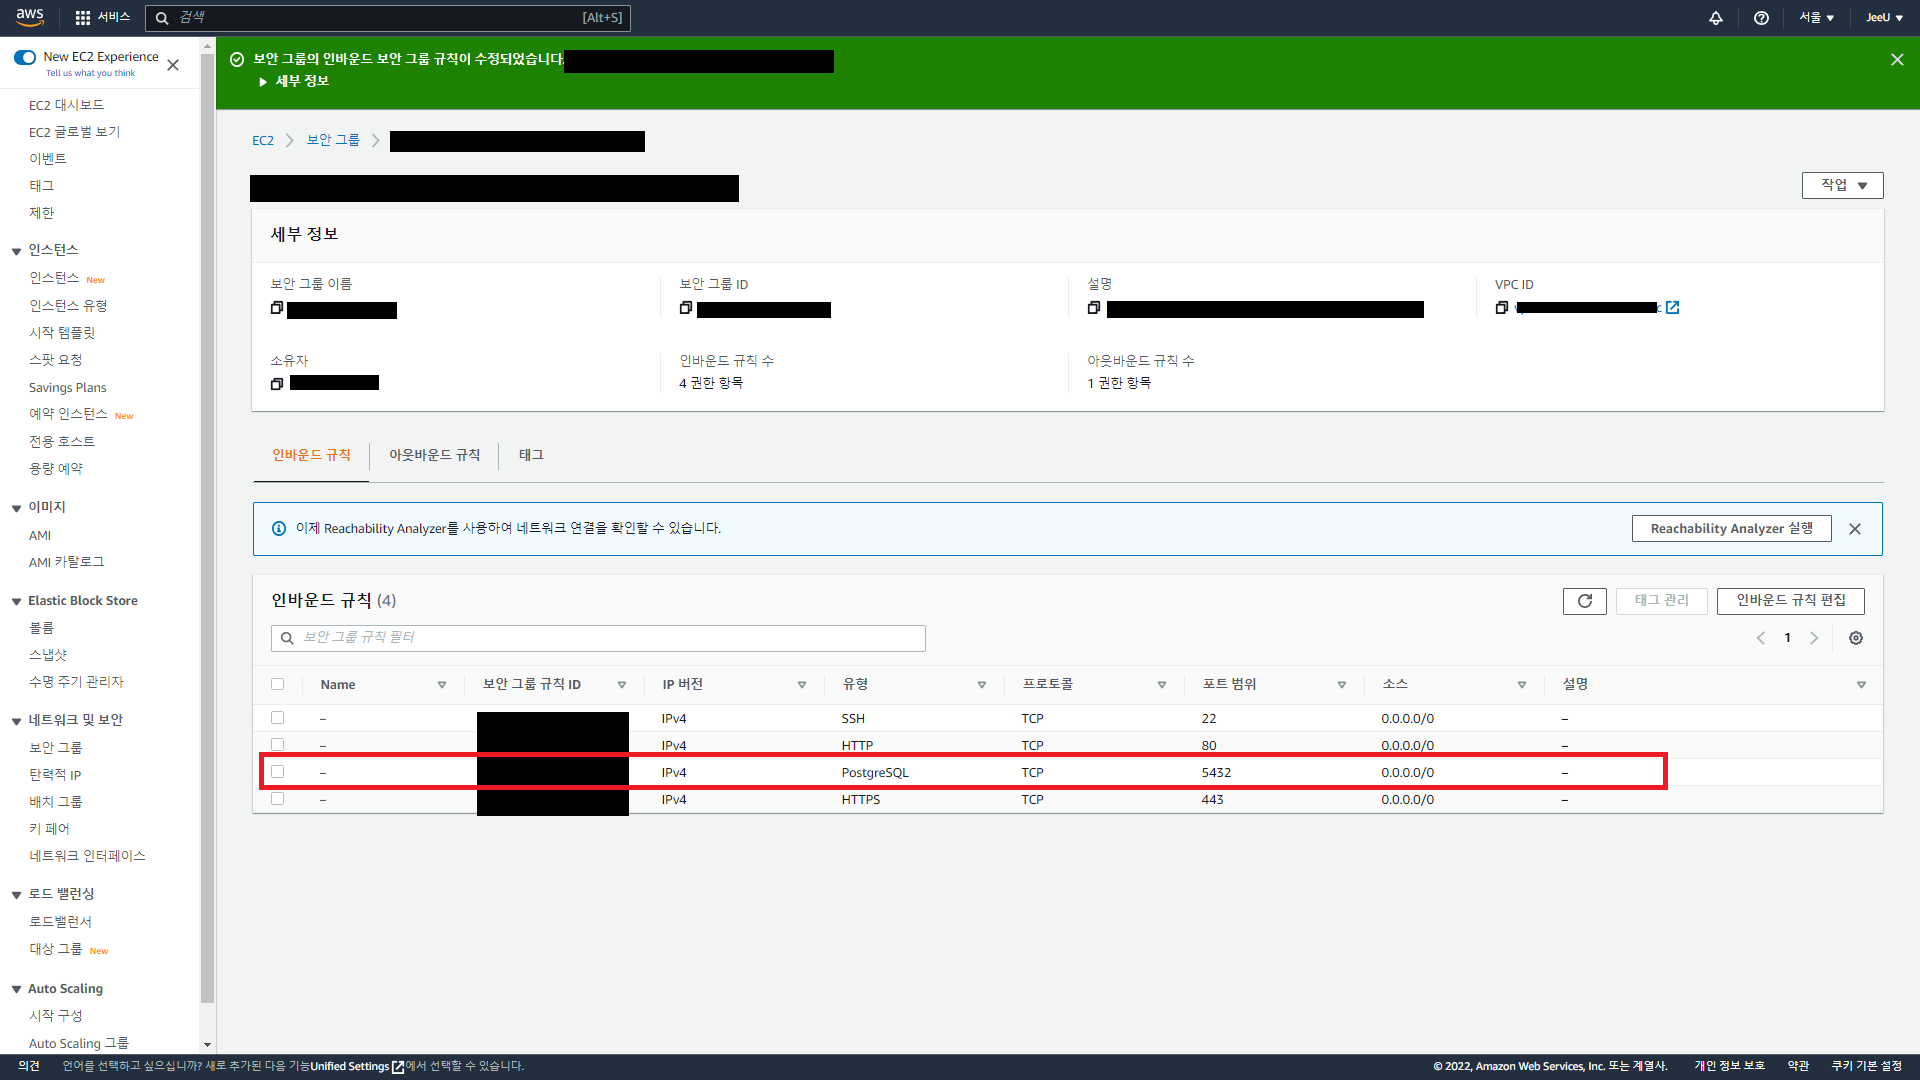This screenshot has width=1920, height=1080.
Task: Click the refresh inbound rules icon
Action: (1584, 601)
